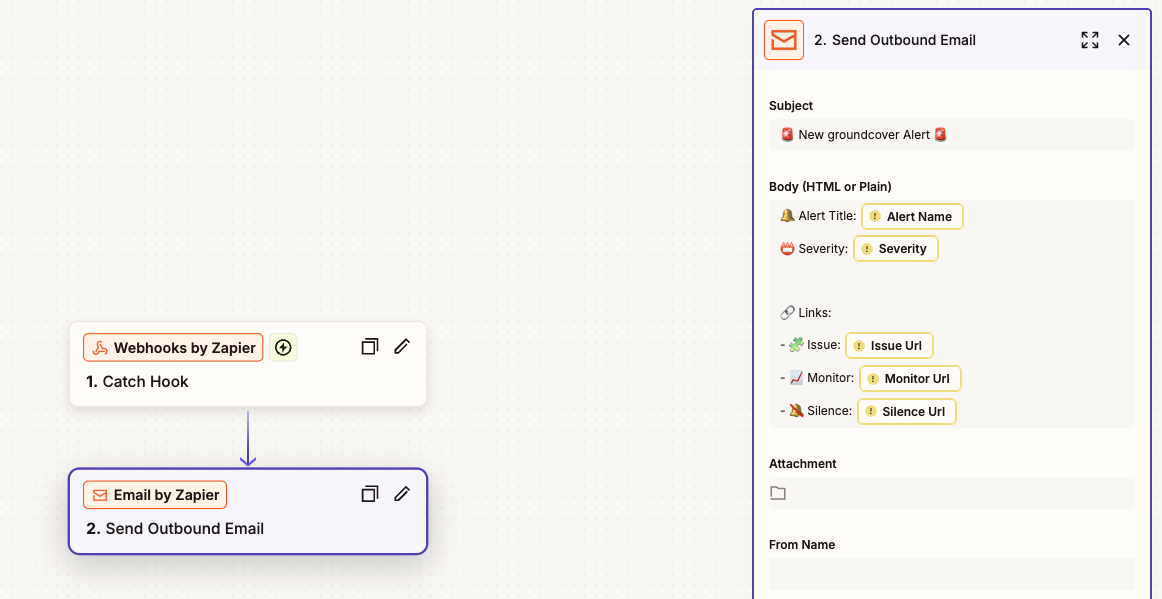The width and height of the screenshot is (1162, 599).
Task: Click the From Name input field
Action: tap(951, 574)
